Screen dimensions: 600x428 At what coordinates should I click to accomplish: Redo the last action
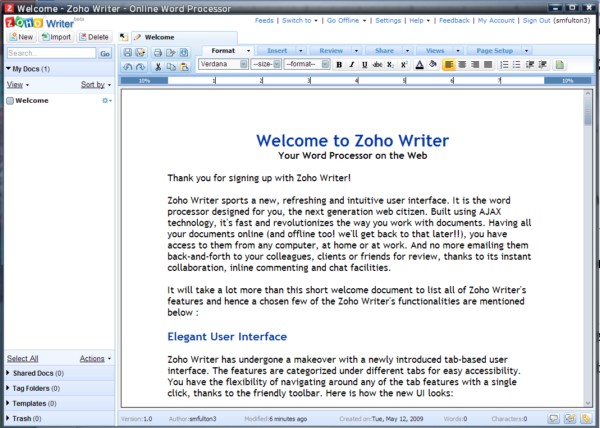[140, 67]
